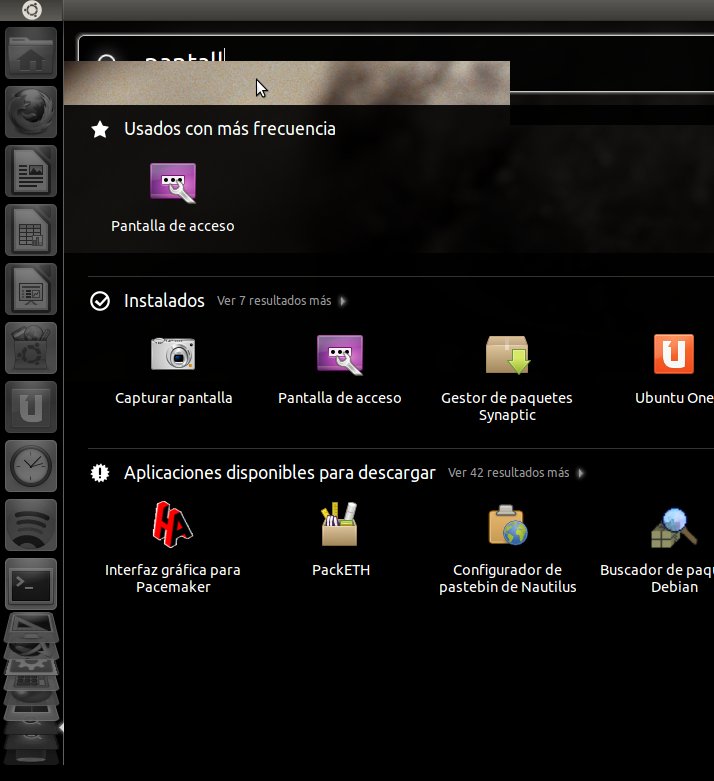Viewport: 714px width, 781px height.
Task: Open Terminal from the launcher
Action: (x=31, y=584)
